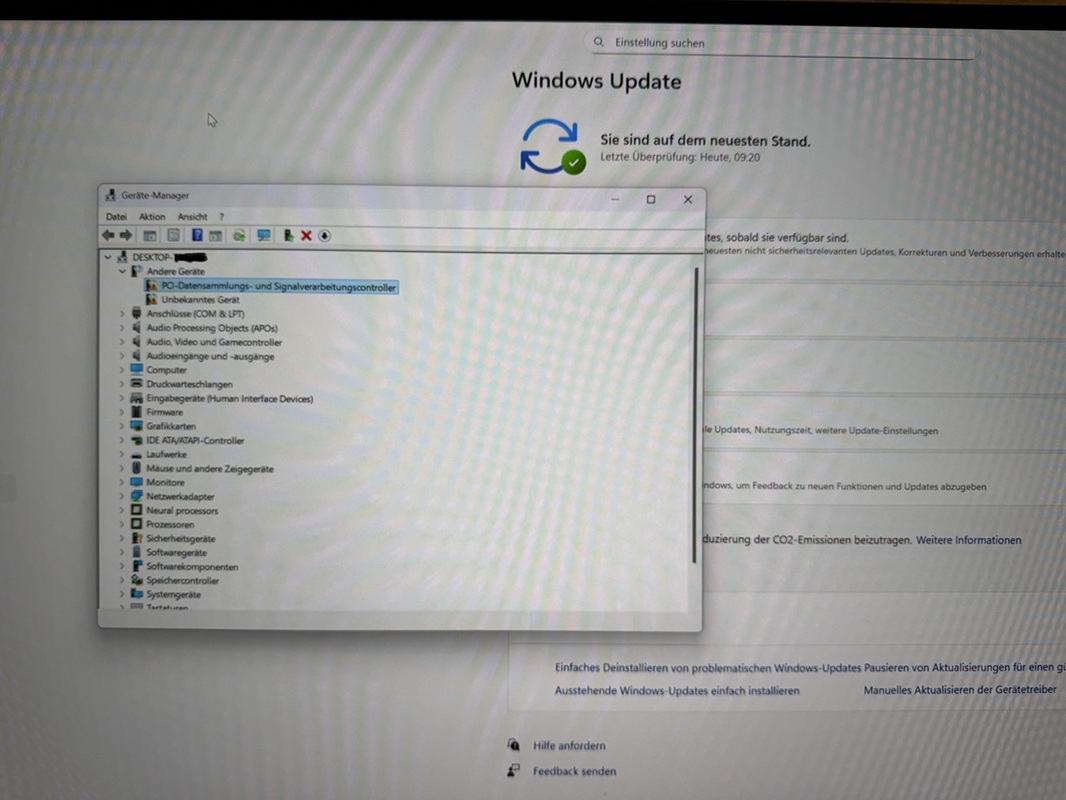Image resolution: width=1066 pixels, height=800 pixels.
Task: Click the Softwaregeräte category icon
Action: [x=137, y=552]
